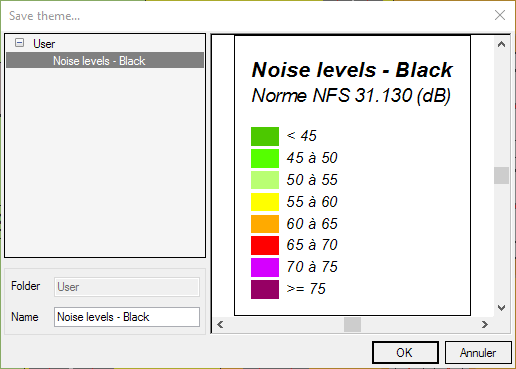Viewport: 516px width, 369px height.
Task: Click the 'Save theme...' dialog title
Action: pos(45,16)
